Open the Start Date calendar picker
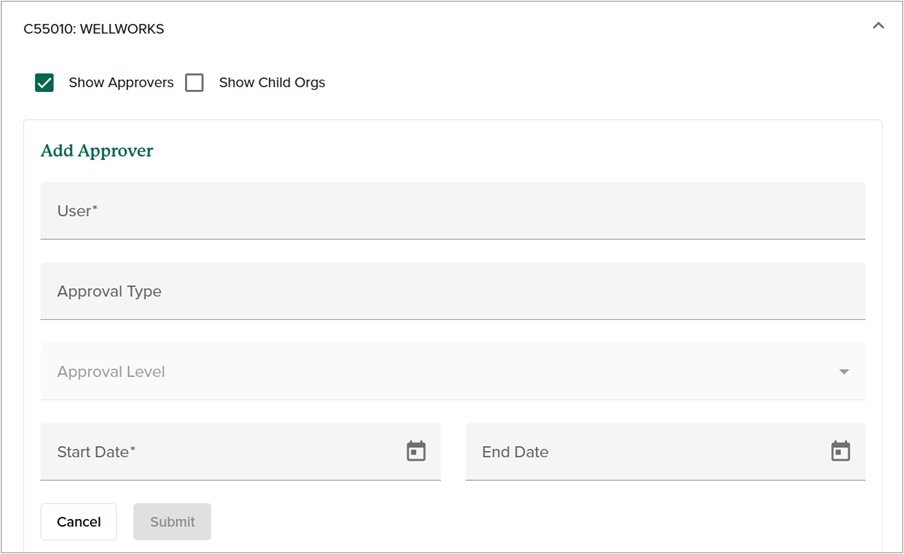Image resolution: width=904 pixels, height=554 pixels. 416,452
